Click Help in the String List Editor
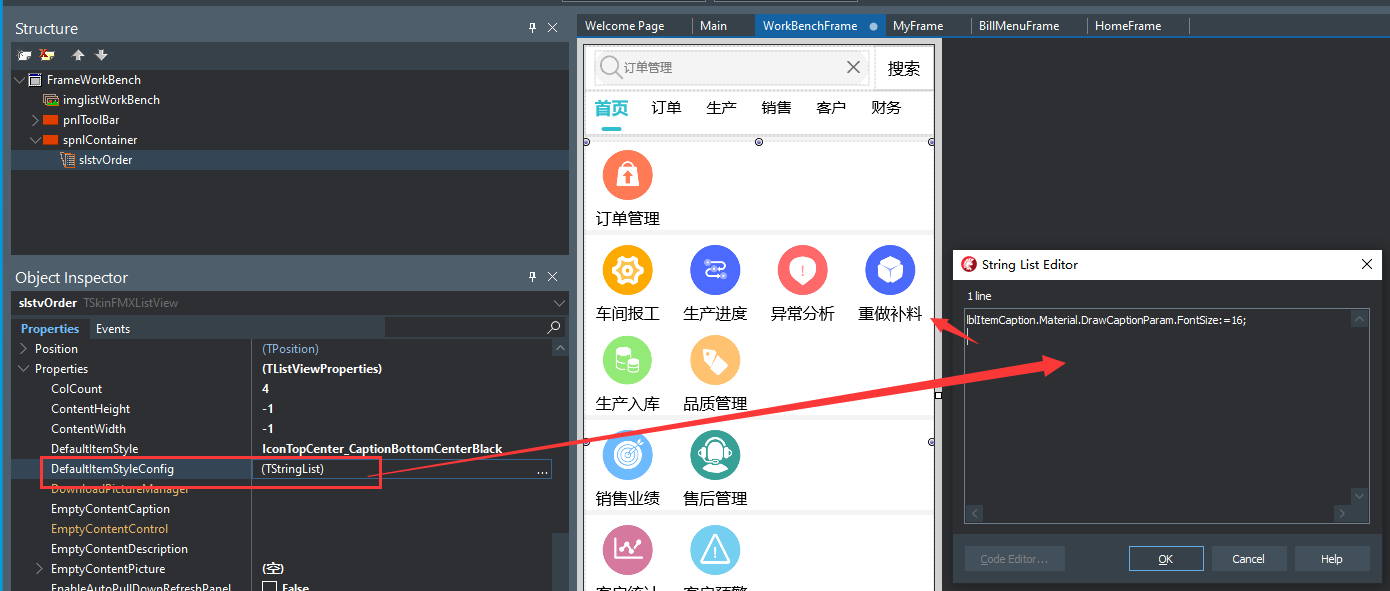 click(1332, 559)
